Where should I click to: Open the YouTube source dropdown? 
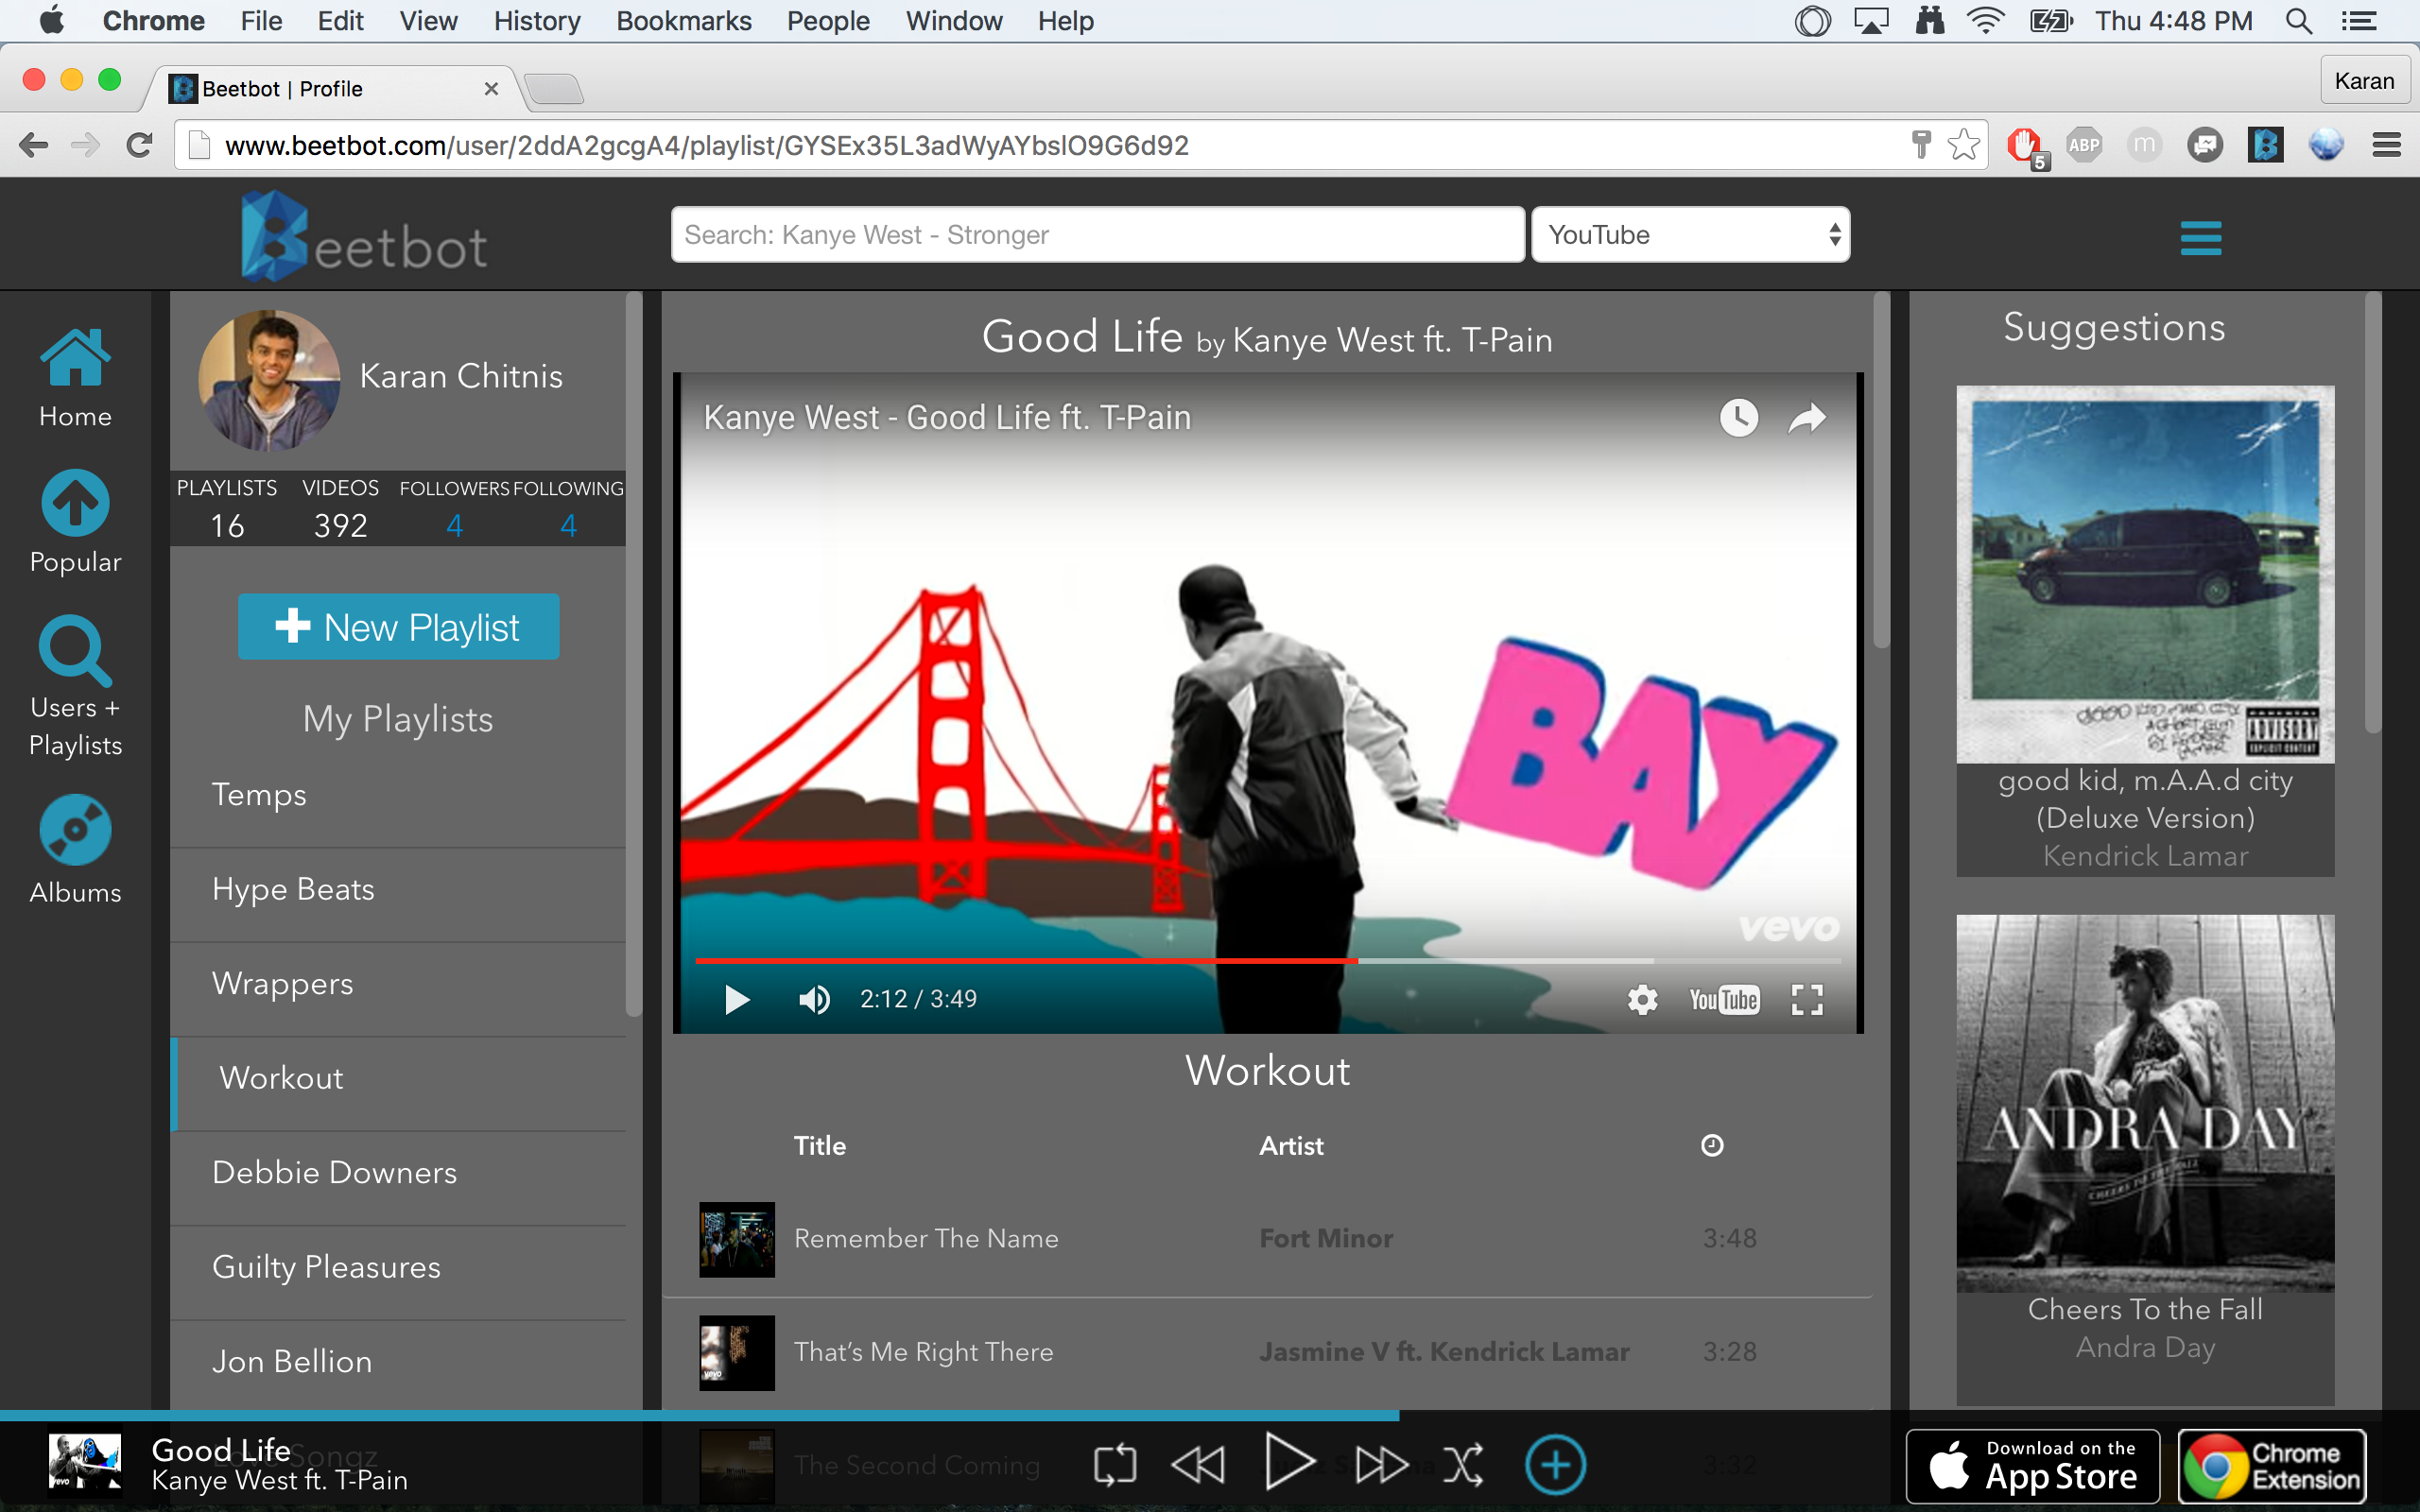1690,235
